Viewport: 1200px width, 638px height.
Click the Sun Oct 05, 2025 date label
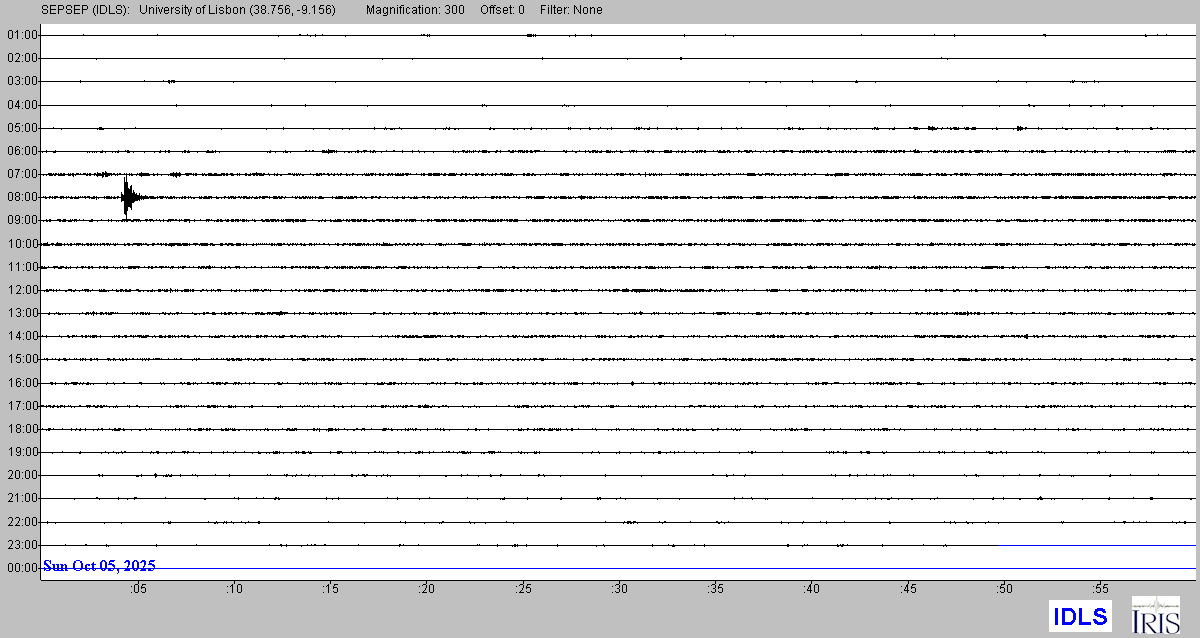pos(99,566)
